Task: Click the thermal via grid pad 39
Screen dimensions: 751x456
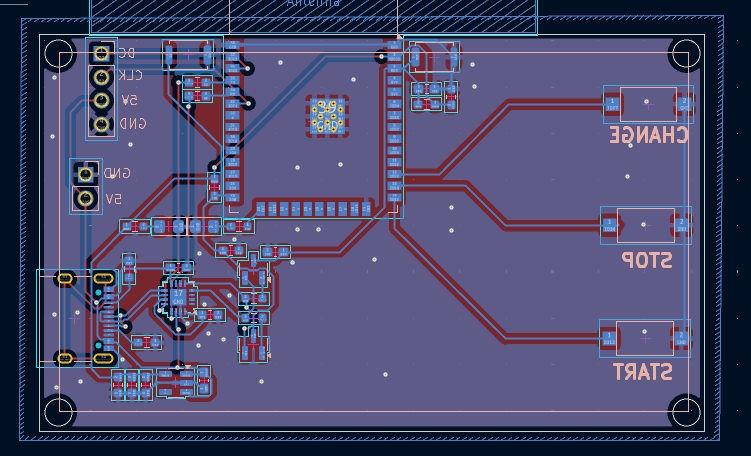Action: pos(327,116)
